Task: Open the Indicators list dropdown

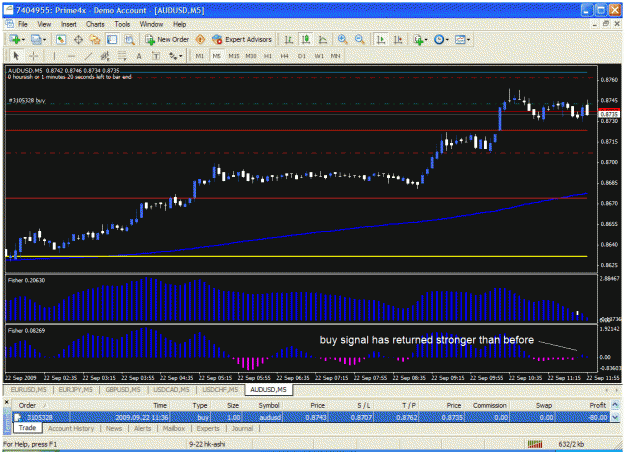Action: click(426, 40)
